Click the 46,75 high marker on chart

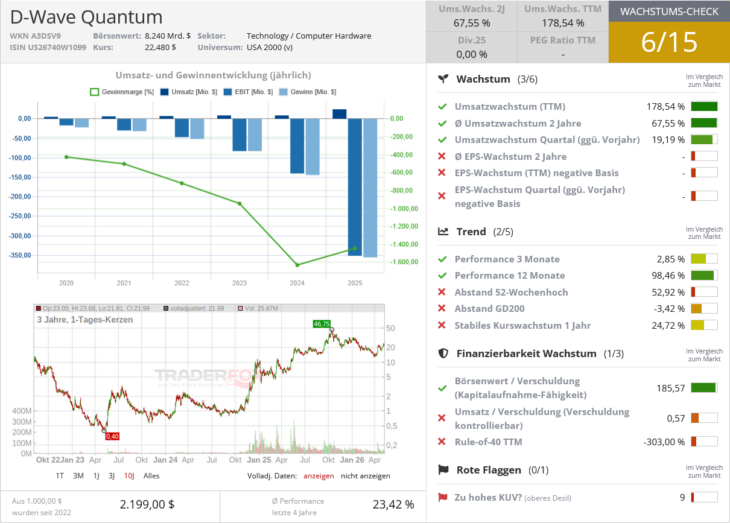322,324
